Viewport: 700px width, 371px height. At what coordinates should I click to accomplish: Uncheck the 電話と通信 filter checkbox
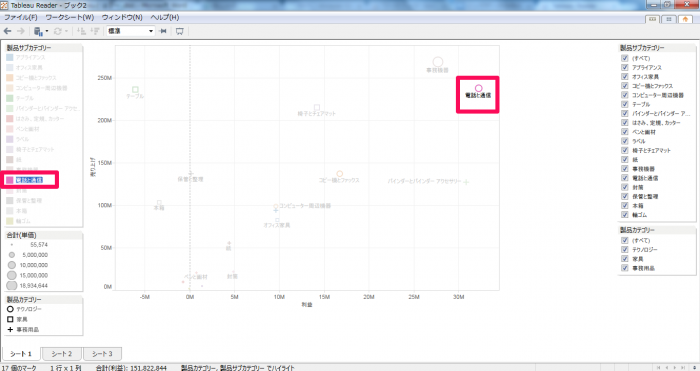pyautogui.click(x=625, y=178)
